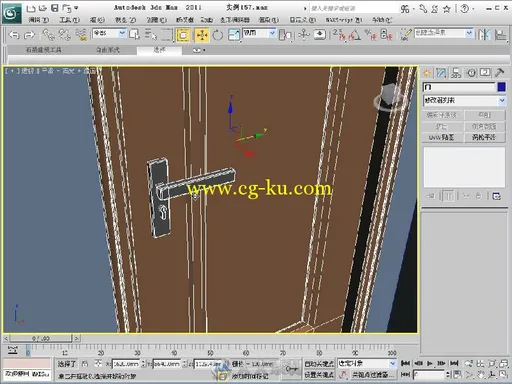This screenshot has height=384, width=512.
Task: Expand quick access toolbar customize arrow
Action: click(x=76, y=8)
